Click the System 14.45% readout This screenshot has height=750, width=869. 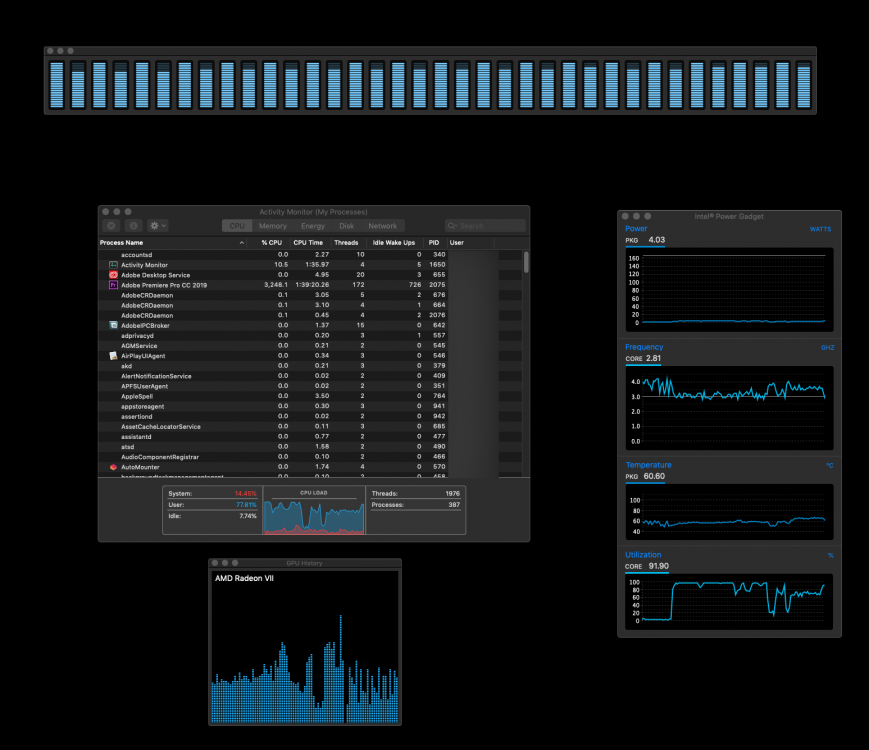pyautogui.click(x=212, y=493)
